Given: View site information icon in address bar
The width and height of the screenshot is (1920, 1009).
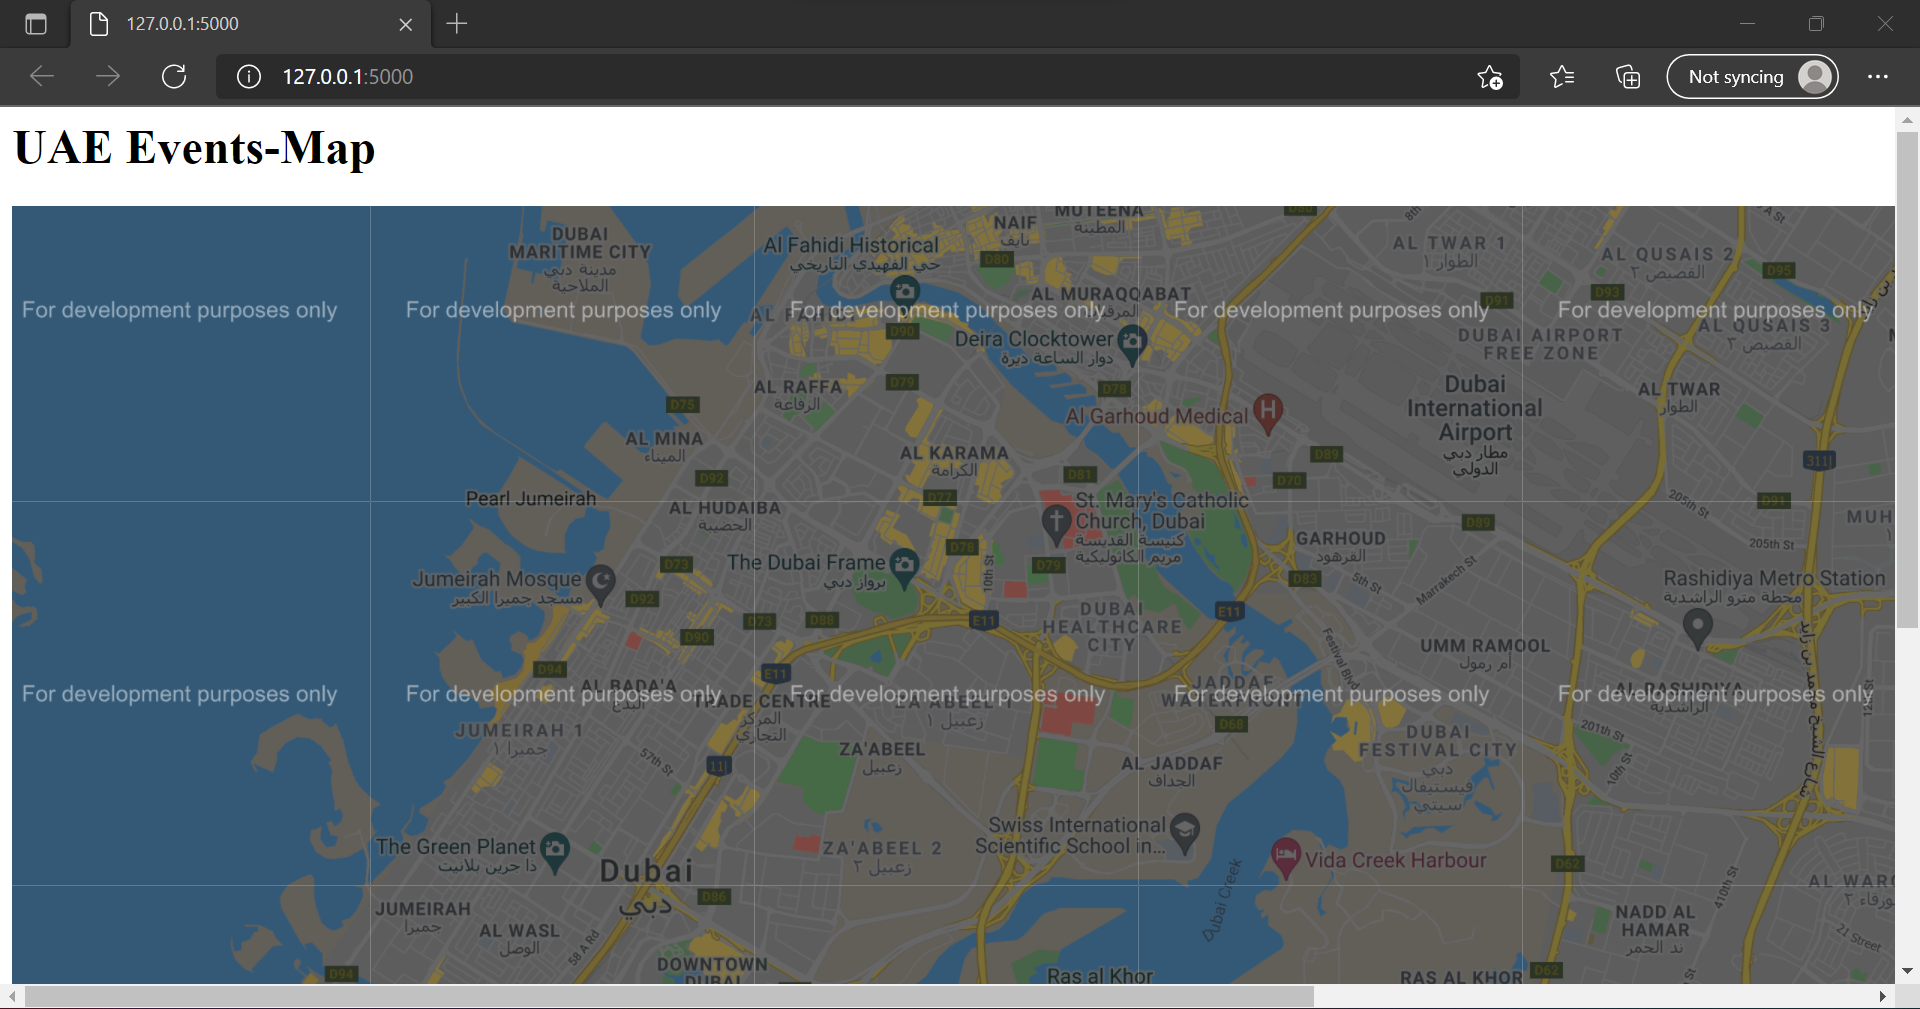Looking at the screenshot, I should tap(249, 77).
